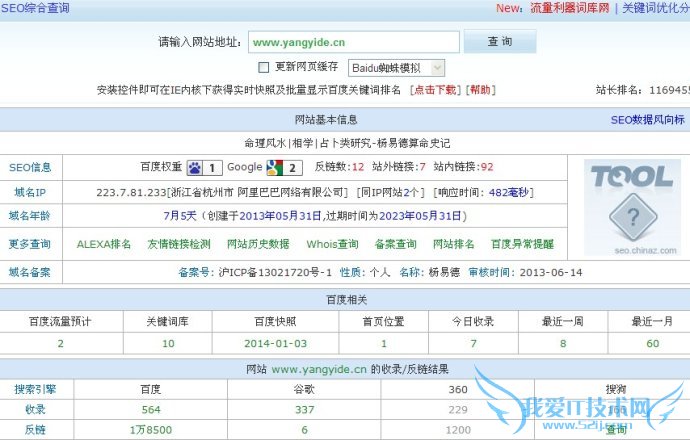Click the Baidu snapshot date 2014-01-03
690x440 pixels.
click(275, 344)
